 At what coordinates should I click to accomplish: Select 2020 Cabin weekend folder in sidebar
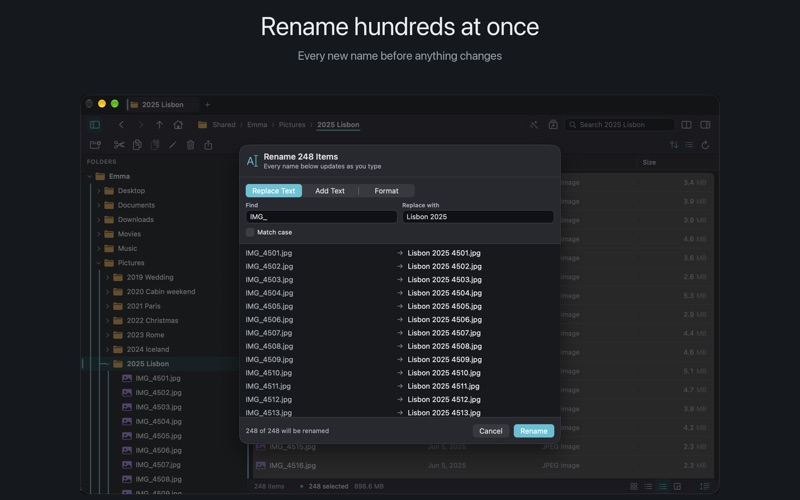click(161, 292)
